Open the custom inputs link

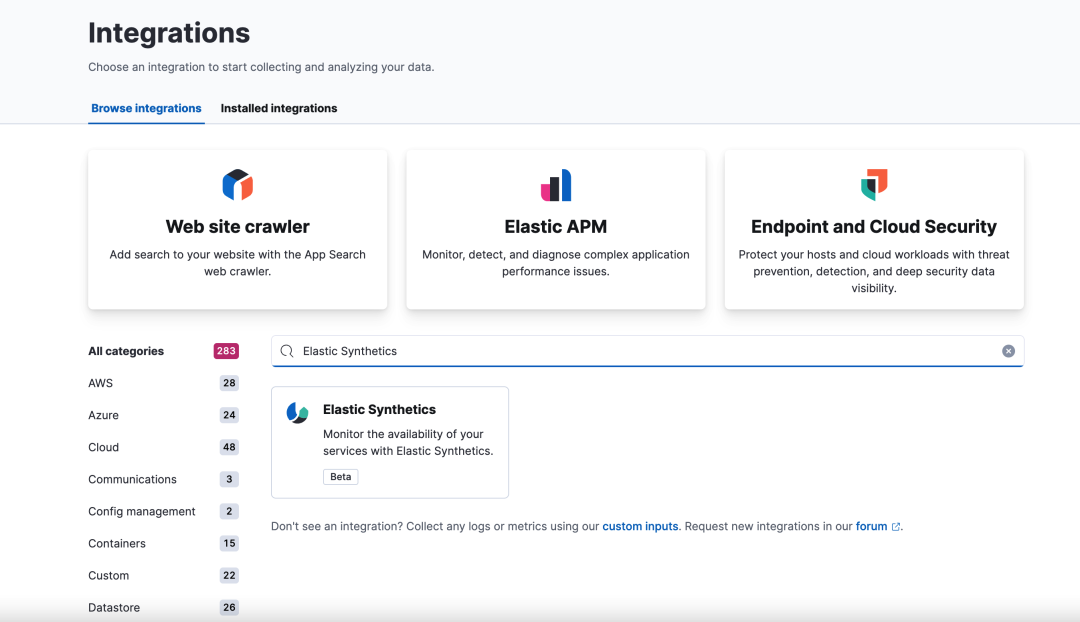click(x=640, y=526)
